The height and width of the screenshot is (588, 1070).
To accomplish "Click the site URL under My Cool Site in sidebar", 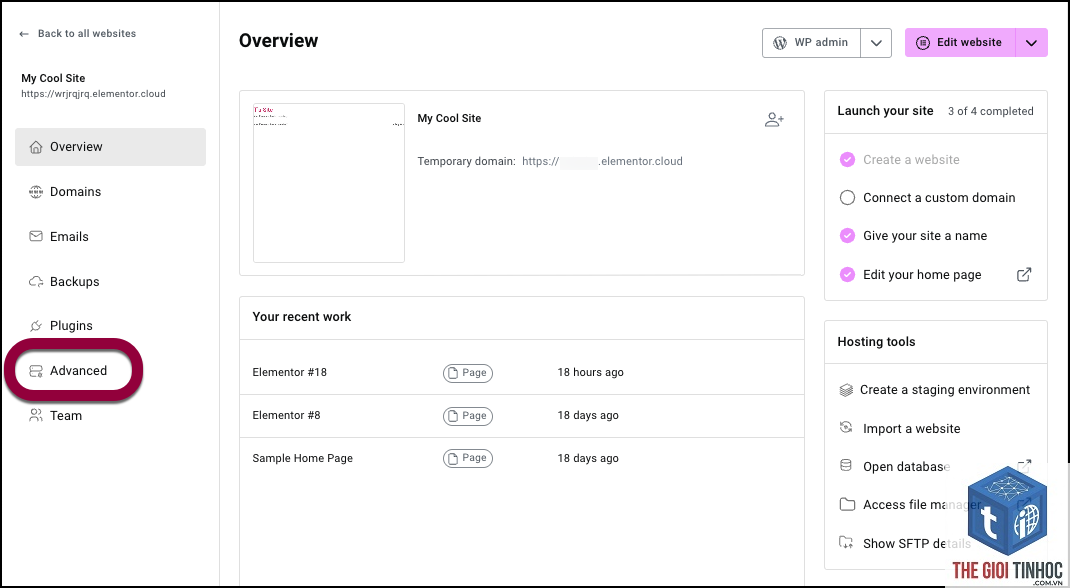I will (x=93, y=94).
